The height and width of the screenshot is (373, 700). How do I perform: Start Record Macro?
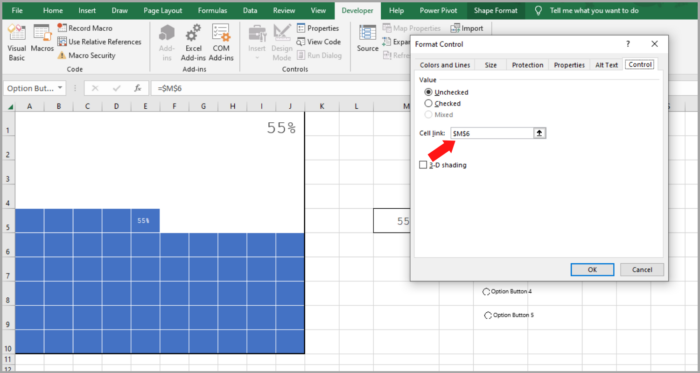[85, 28]
